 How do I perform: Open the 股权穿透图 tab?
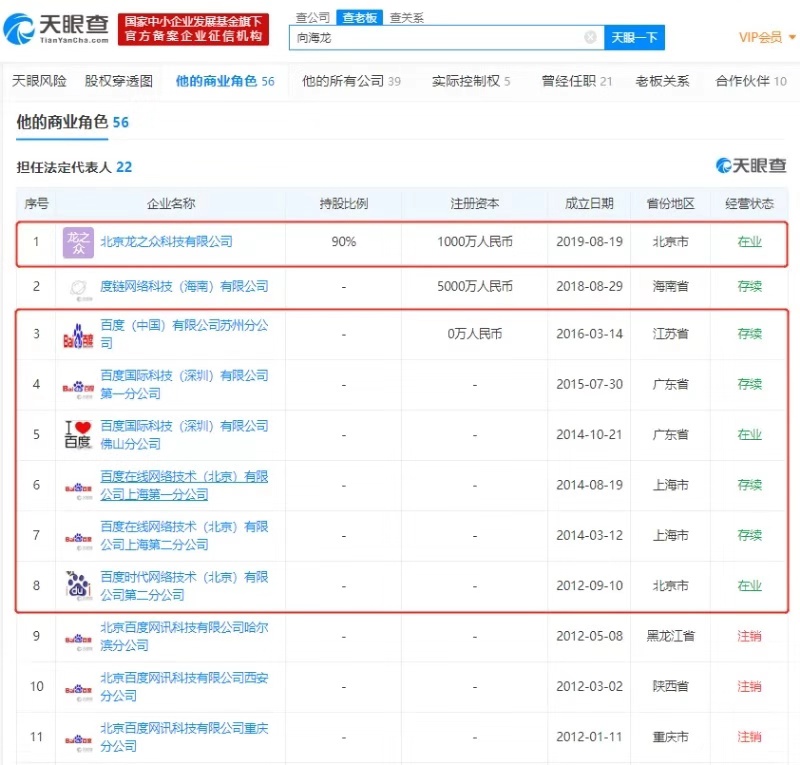(x=119, y=81)
